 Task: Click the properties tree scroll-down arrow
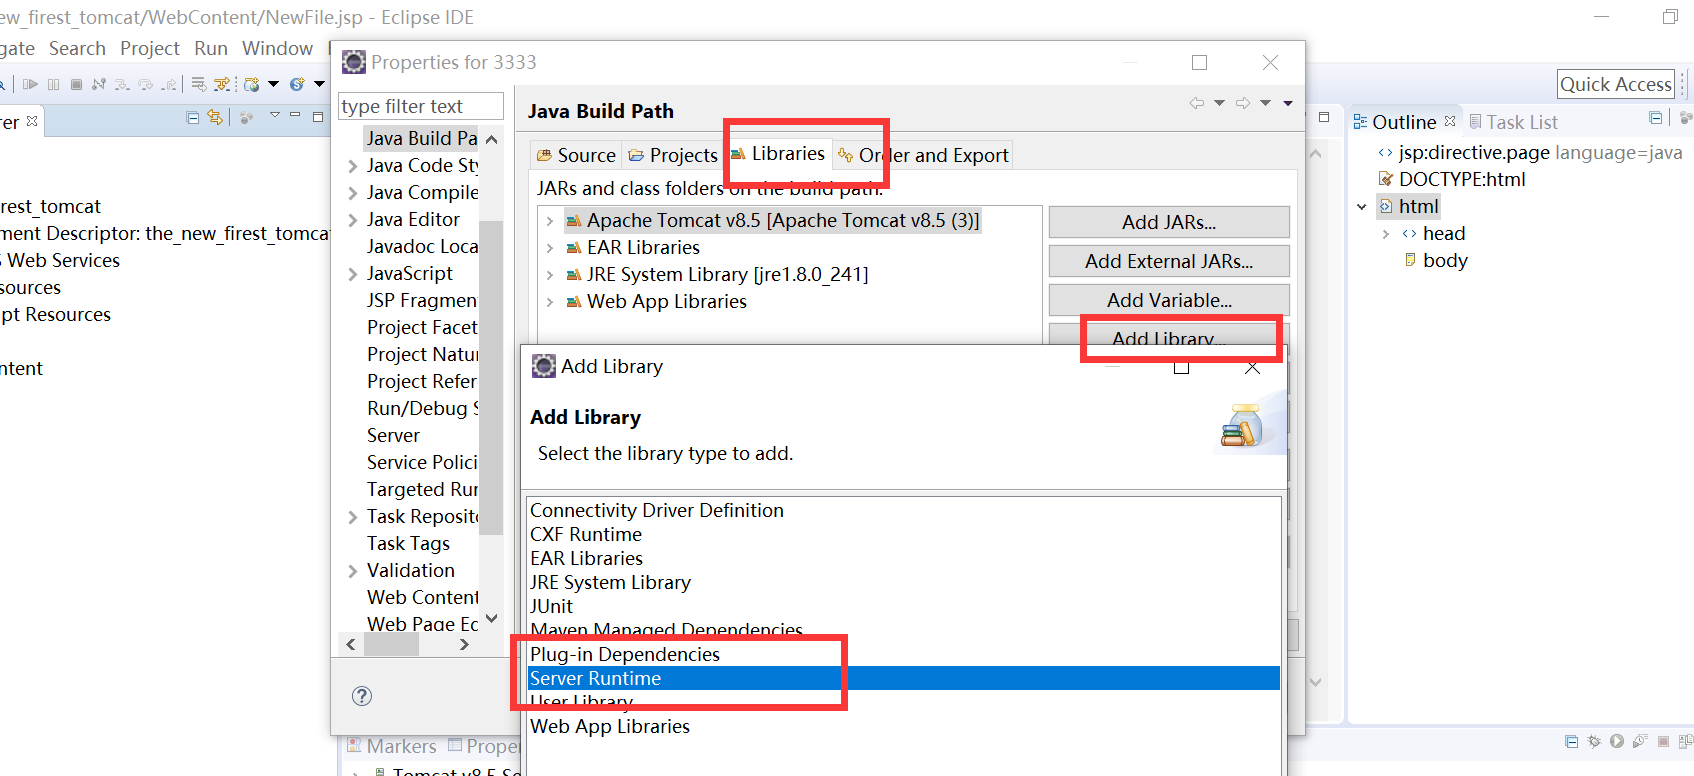(x=491, y=618)
